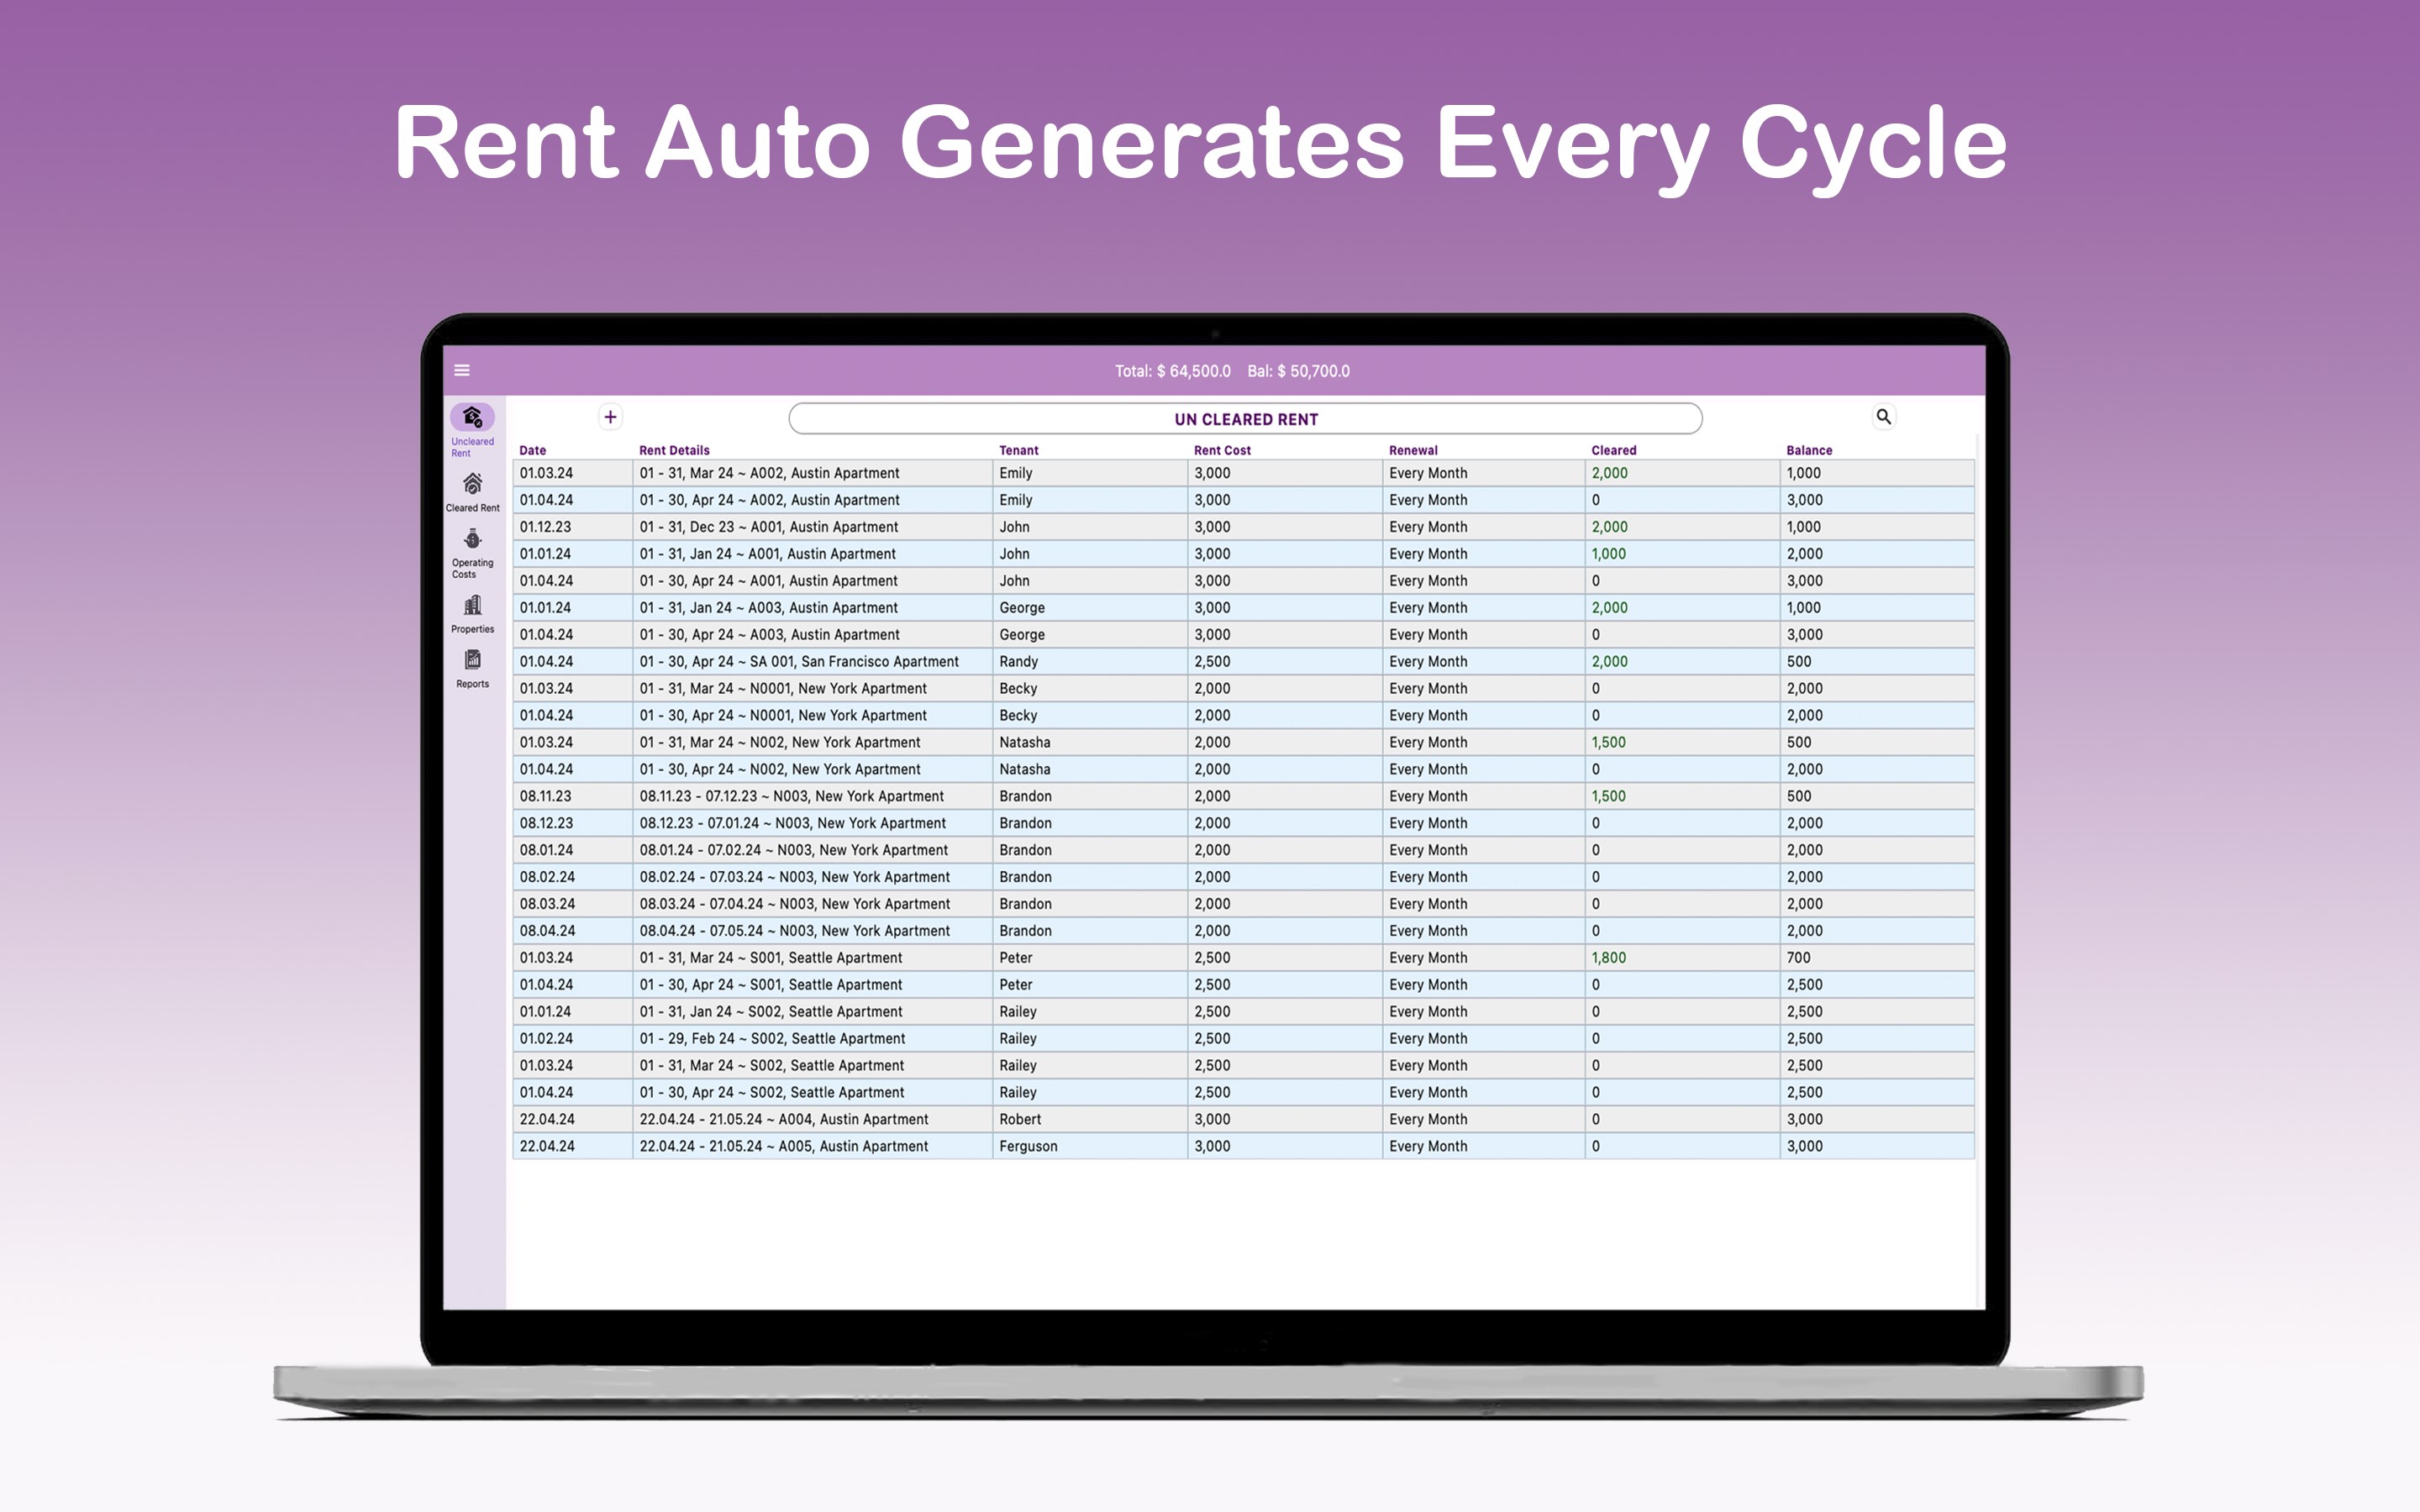The width and height of the screenshot is (2420, 1512).
Task: Click the plus add rent button
Action: (610, 417)
